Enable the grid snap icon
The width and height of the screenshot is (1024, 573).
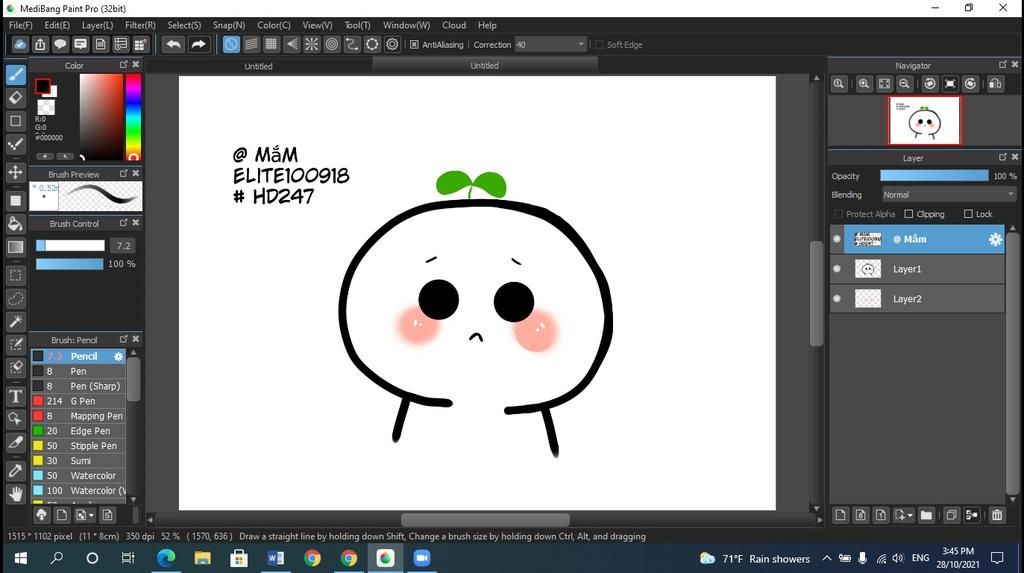[x=271, y=44]
